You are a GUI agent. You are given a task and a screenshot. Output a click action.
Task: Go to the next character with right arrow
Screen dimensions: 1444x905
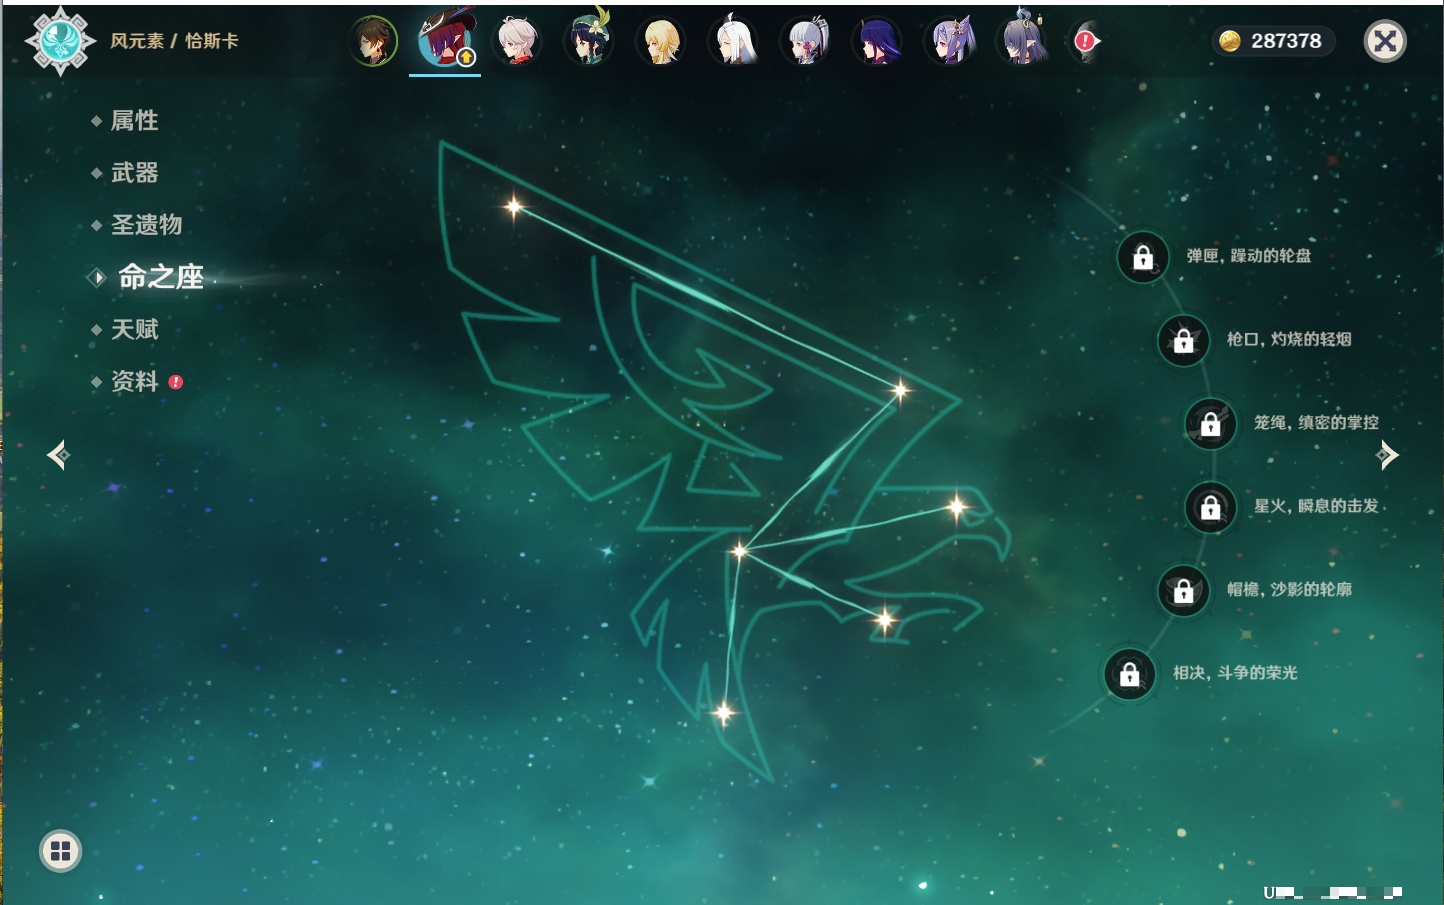pyautogui.click(x=1387, y=455)
